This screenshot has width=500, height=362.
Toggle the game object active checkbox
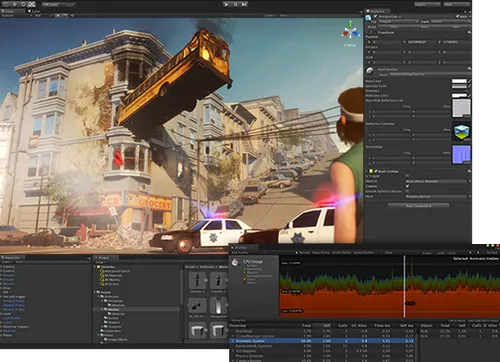(x=375, y=16)
